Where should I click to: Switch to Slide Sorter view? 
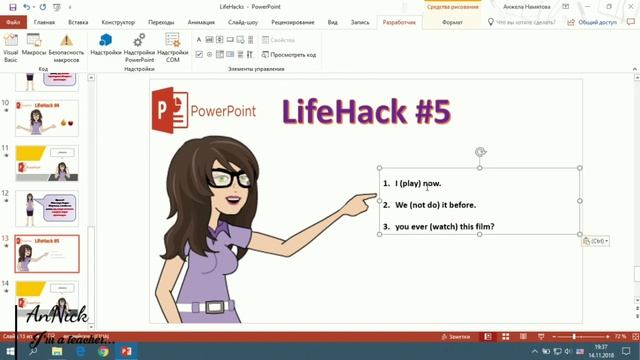[x=505, y=337]
